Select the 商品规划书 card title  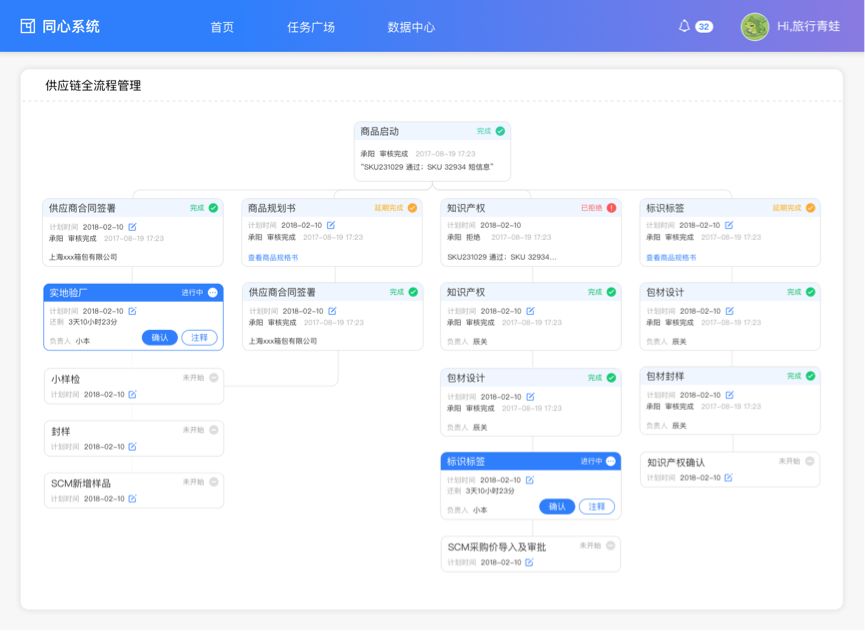pos(272,208)
